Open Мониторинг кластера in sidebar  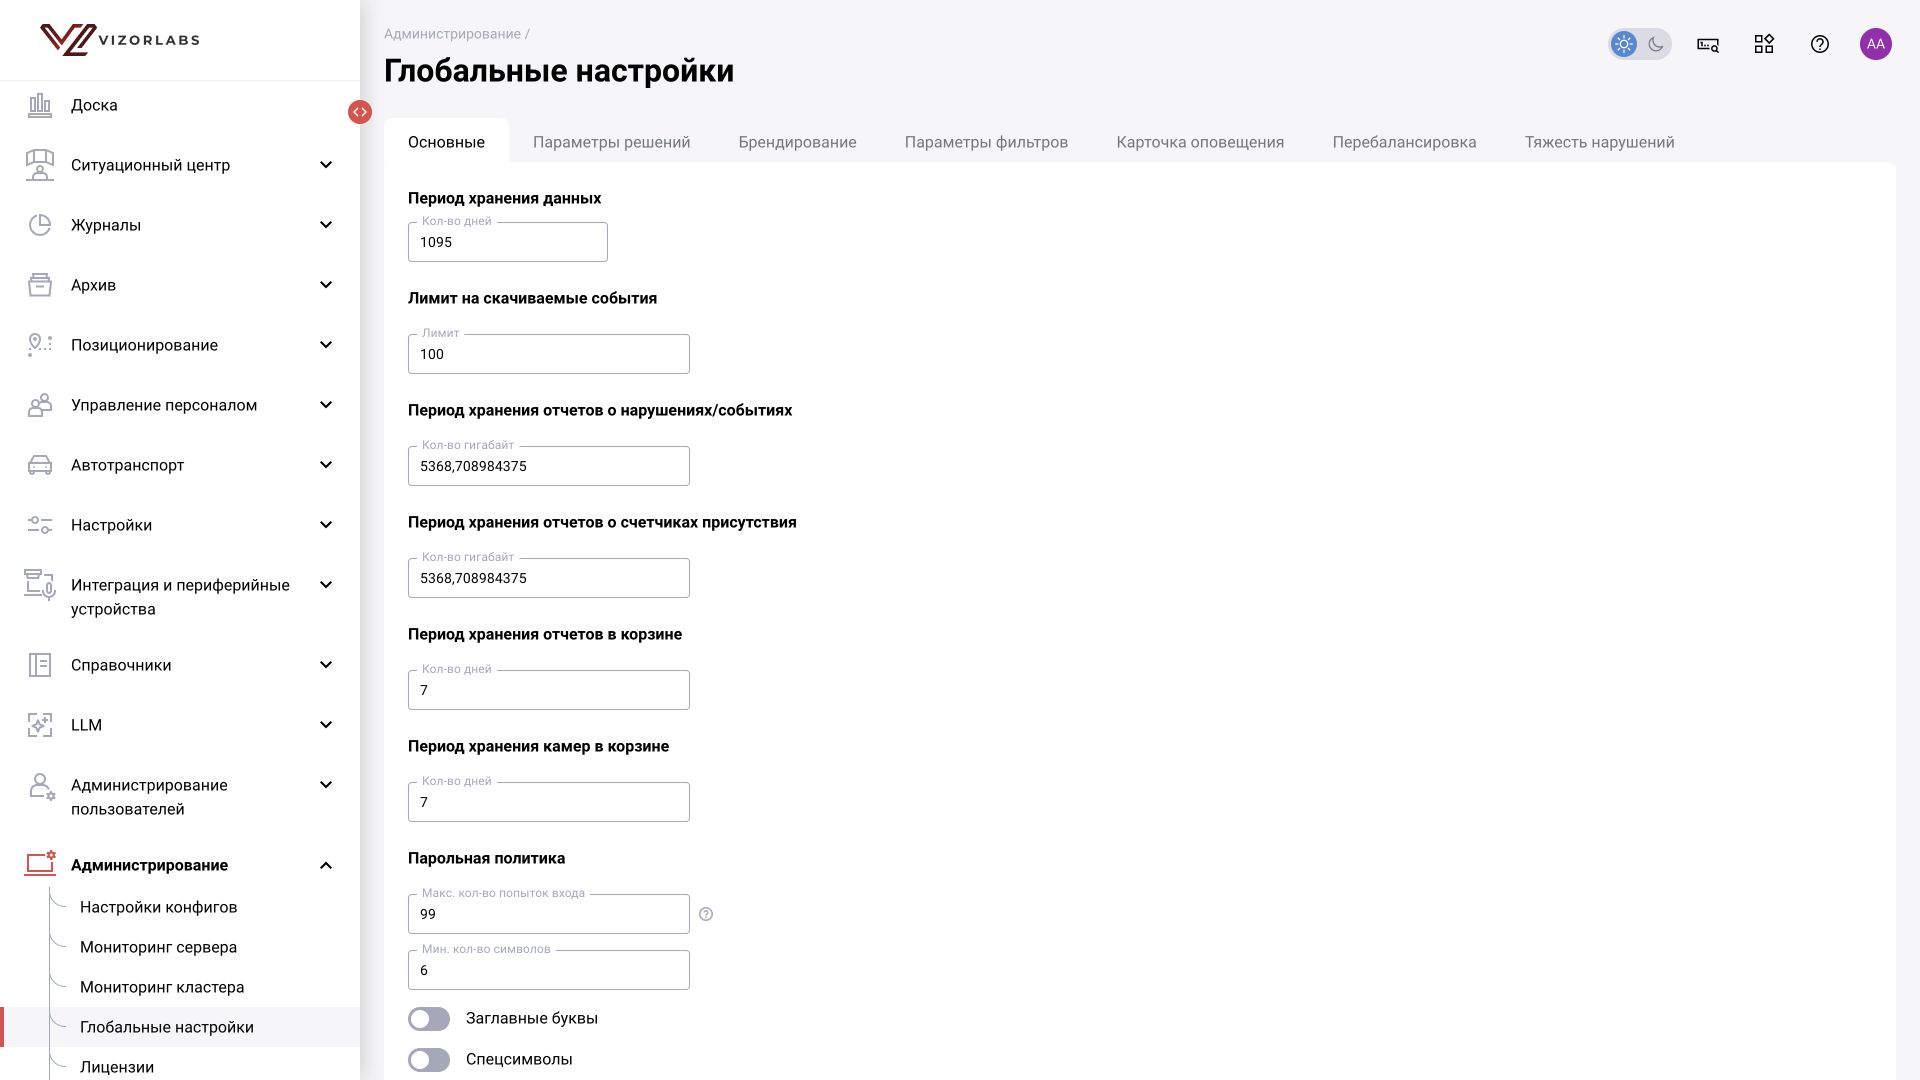162,987
